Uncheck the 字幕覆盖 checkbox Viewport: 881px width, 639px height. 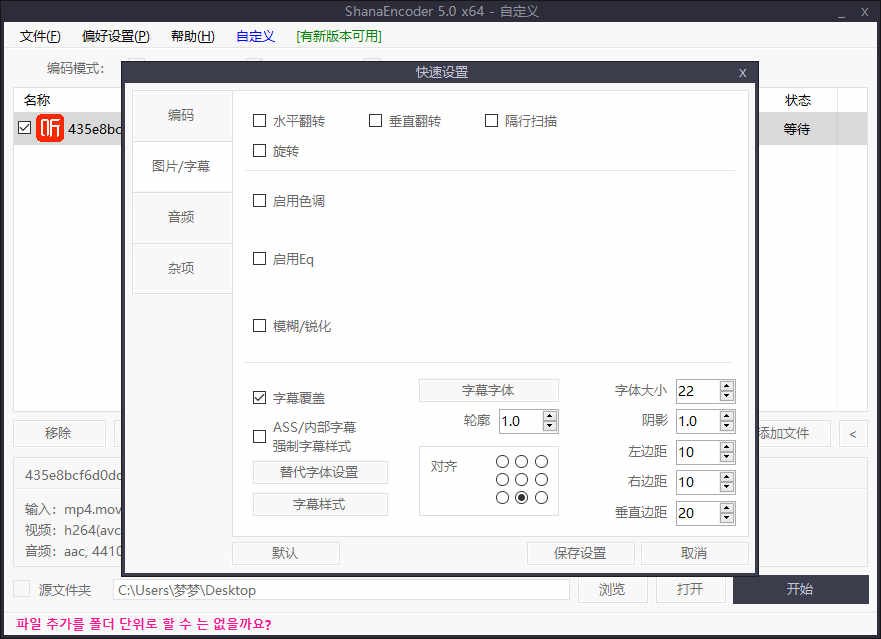pyautogui.click(x=259, y=398)
